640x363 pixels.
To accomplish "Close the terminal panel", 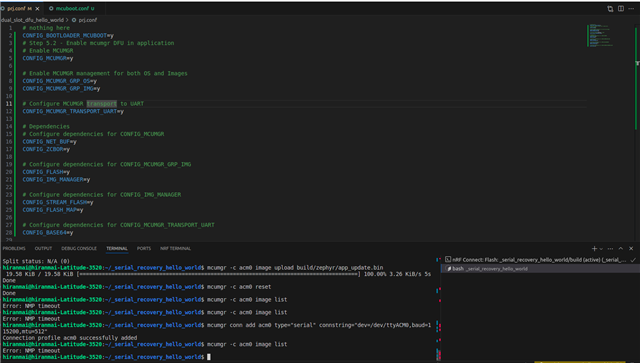I will [631, 248].
